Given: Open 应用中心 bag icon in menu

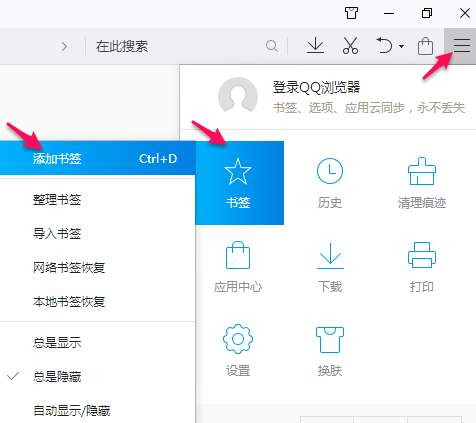Looking at the screenshot, I should [x=238, y=267].
